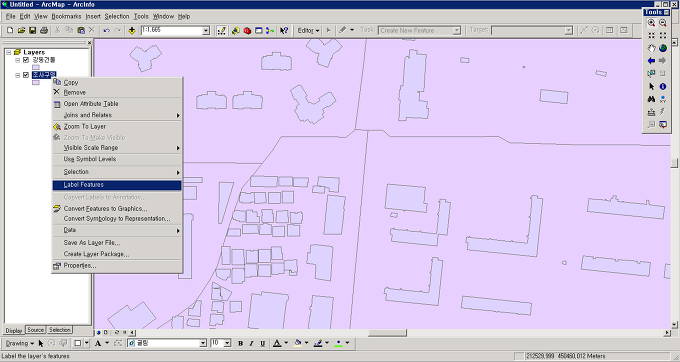Open the red ArcToolbox window icon
The width and height of the screenshot is (680, 362).
[247, 30]
